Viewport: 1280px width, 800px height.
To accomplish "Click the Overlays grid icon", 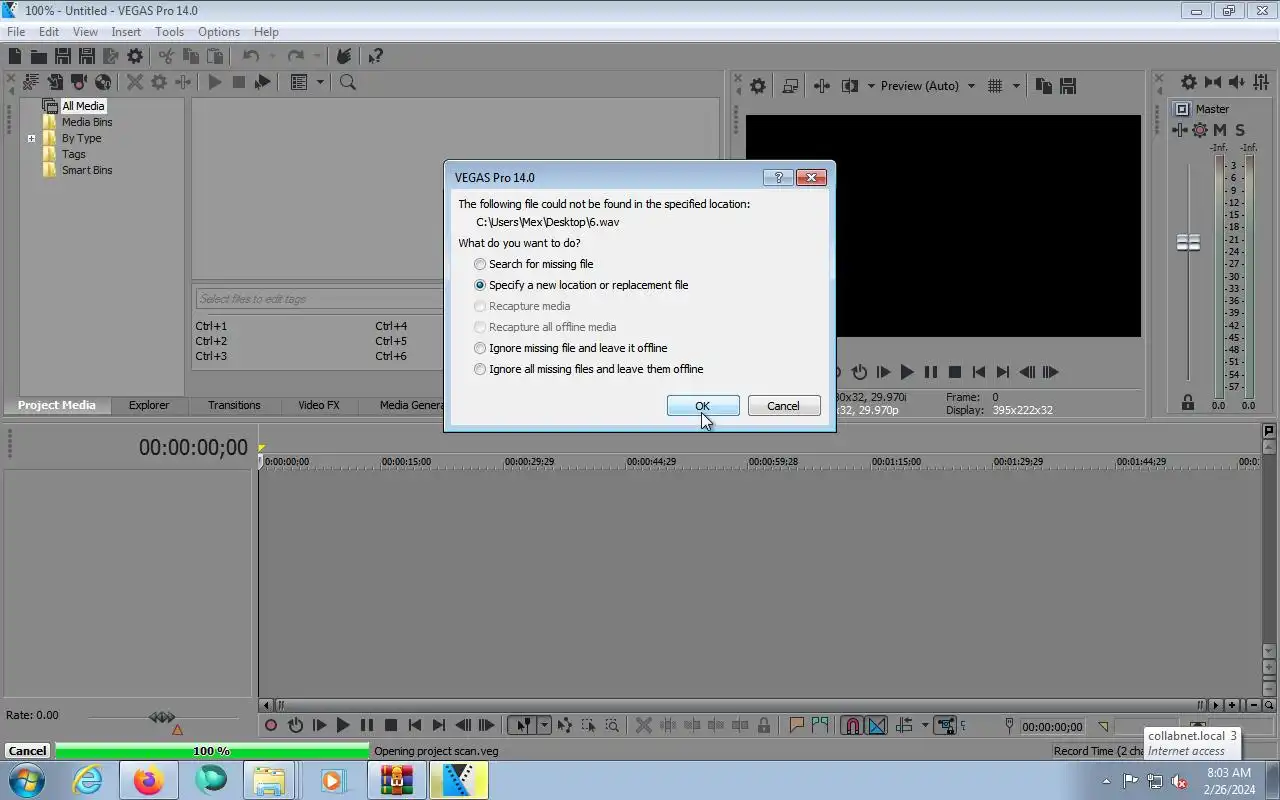I will [x=995, y=86].
